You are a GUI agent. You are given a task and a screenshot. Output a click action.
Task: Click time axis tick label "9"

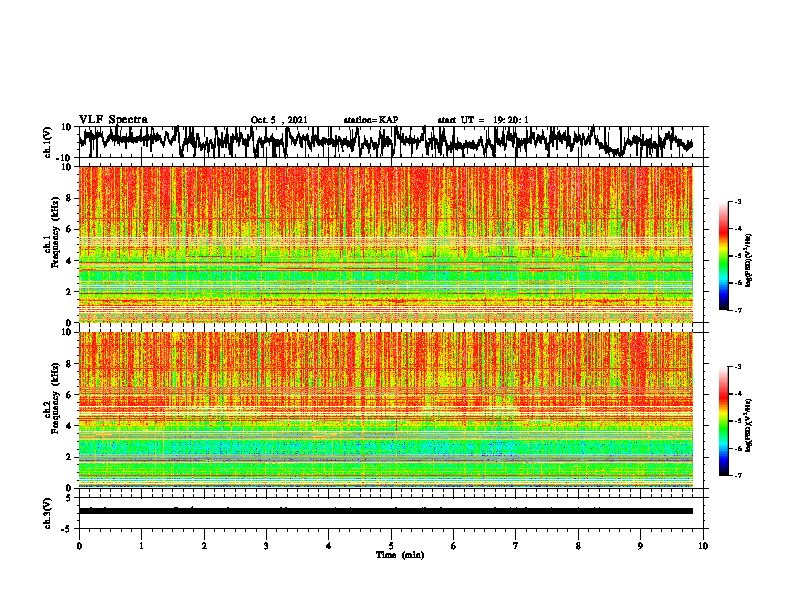pos(640,546)
